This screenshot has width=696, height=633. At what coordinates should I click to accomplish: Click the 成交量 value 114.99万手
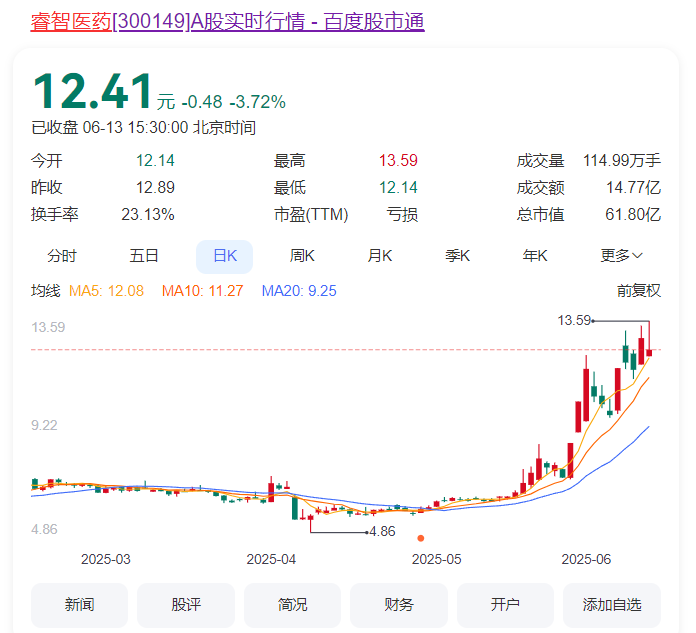tap(622, 160)
